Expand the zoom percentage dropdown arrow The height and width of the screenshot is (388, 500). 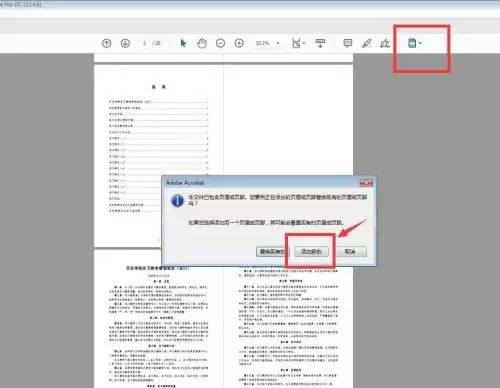pyautogui.click(x=278, y=43)
